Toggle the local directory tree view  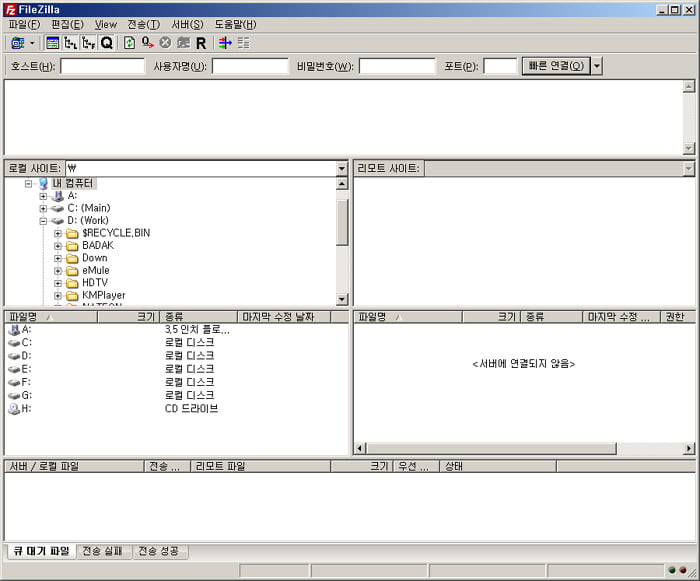coord(70,43)
